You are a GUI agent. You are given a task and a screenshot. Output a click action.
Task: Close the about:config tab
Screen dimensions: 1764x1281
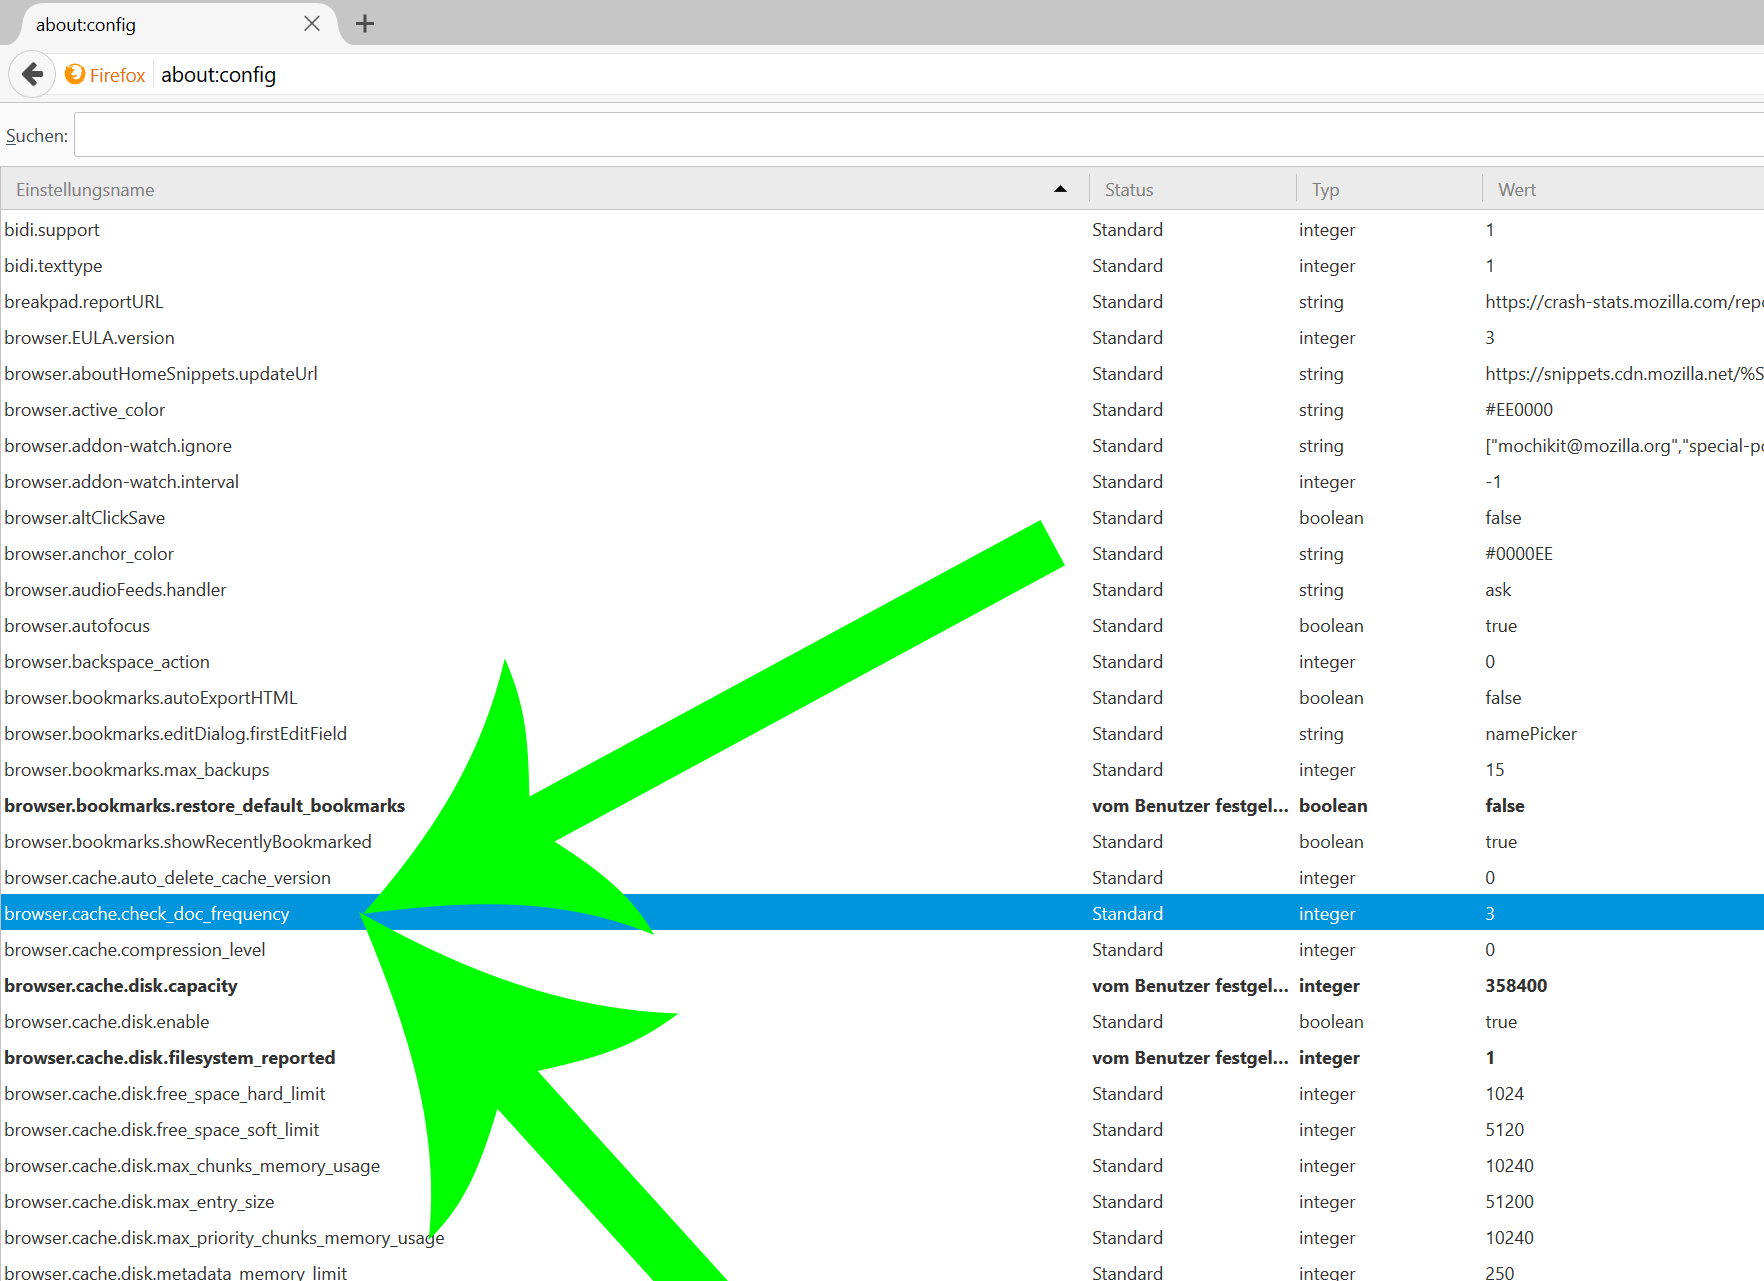click(x=312, y=24)
